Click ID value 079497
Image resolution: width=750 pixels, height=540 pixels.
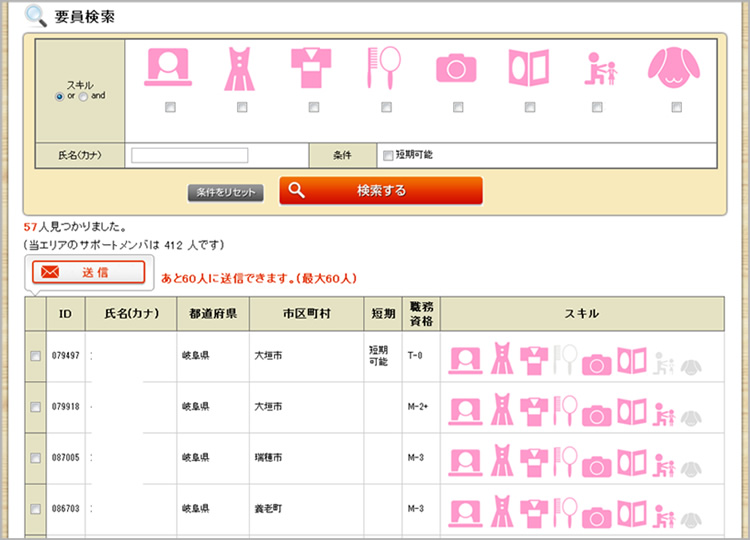(66, 356)
